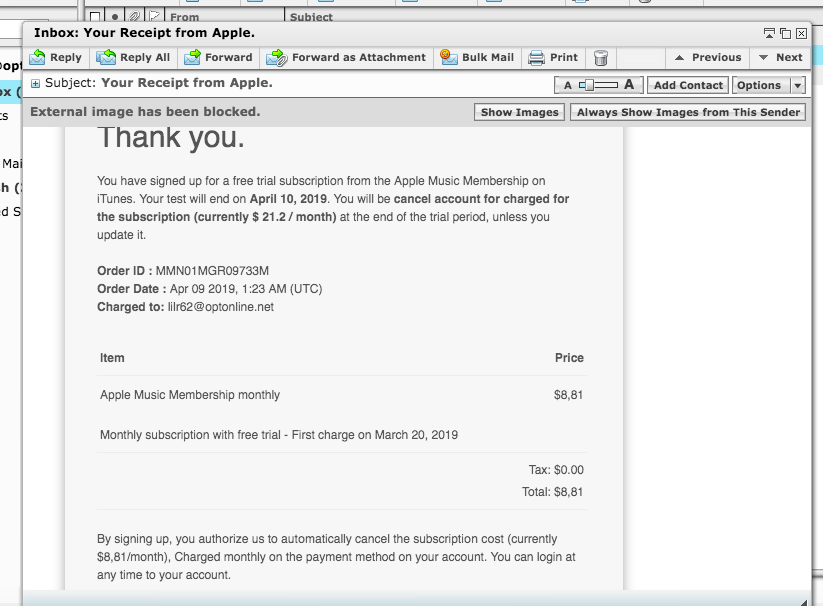The height and width of the screenshot is (606, 823).
Task: Click the Tax: $0.00 line
Action: pyautogui.click(x=556, y=470)
